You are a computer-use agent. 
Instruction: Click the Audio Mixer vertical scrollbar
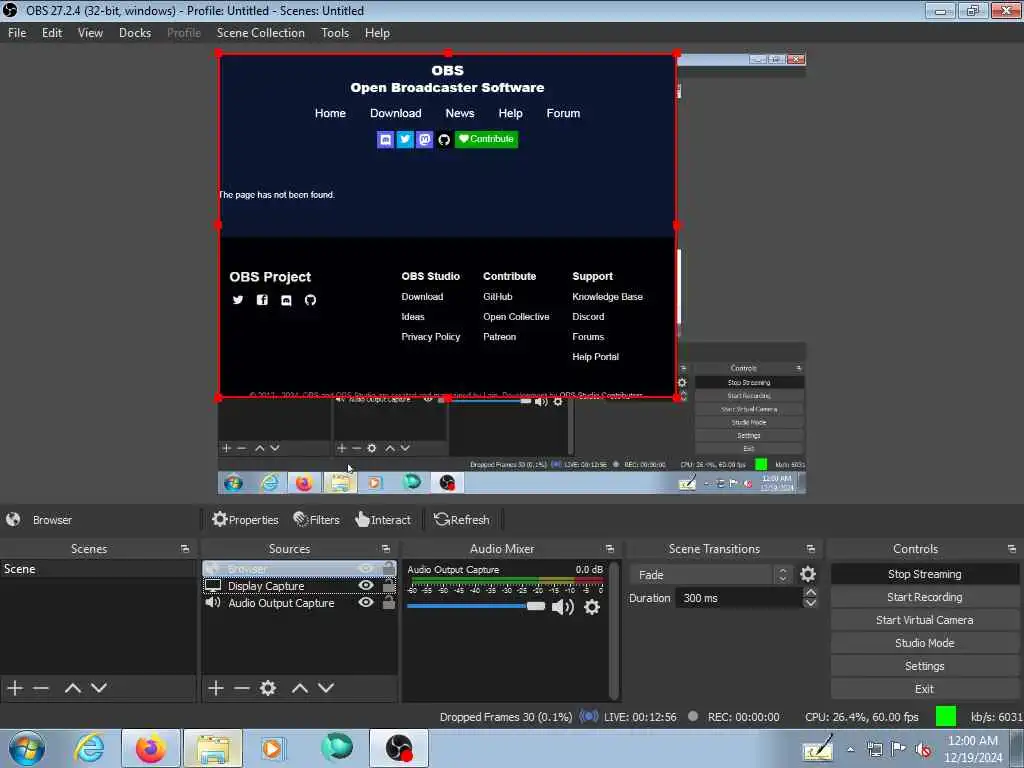613,629
